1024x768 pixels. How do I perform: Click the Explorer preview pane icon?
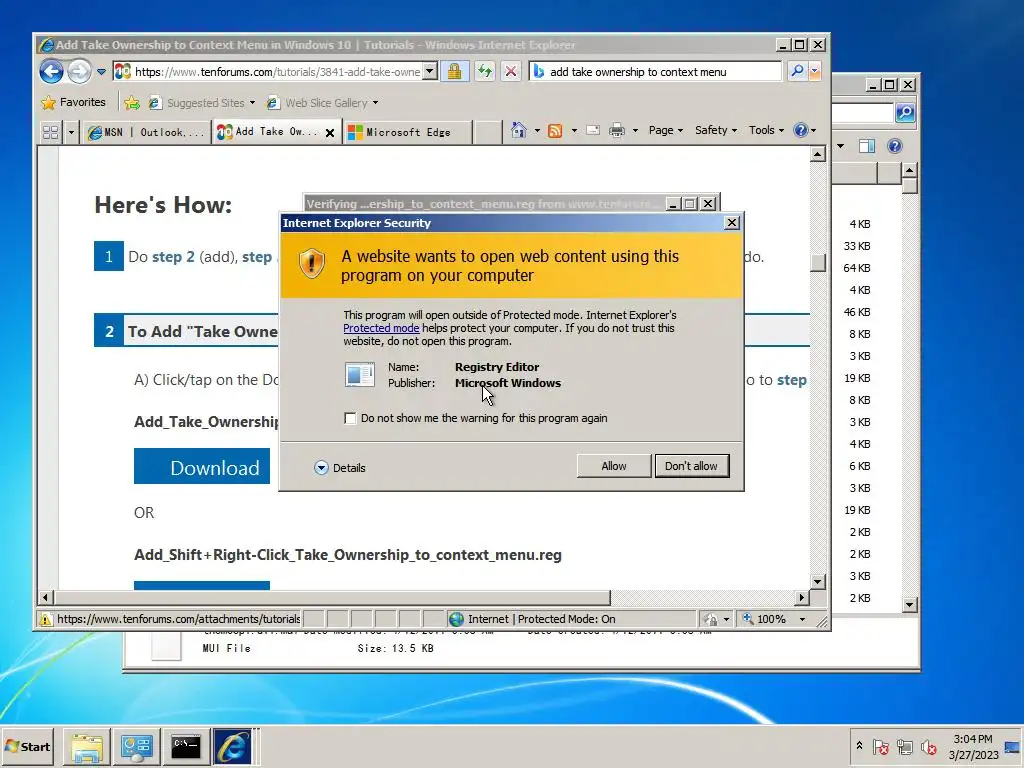867,146
